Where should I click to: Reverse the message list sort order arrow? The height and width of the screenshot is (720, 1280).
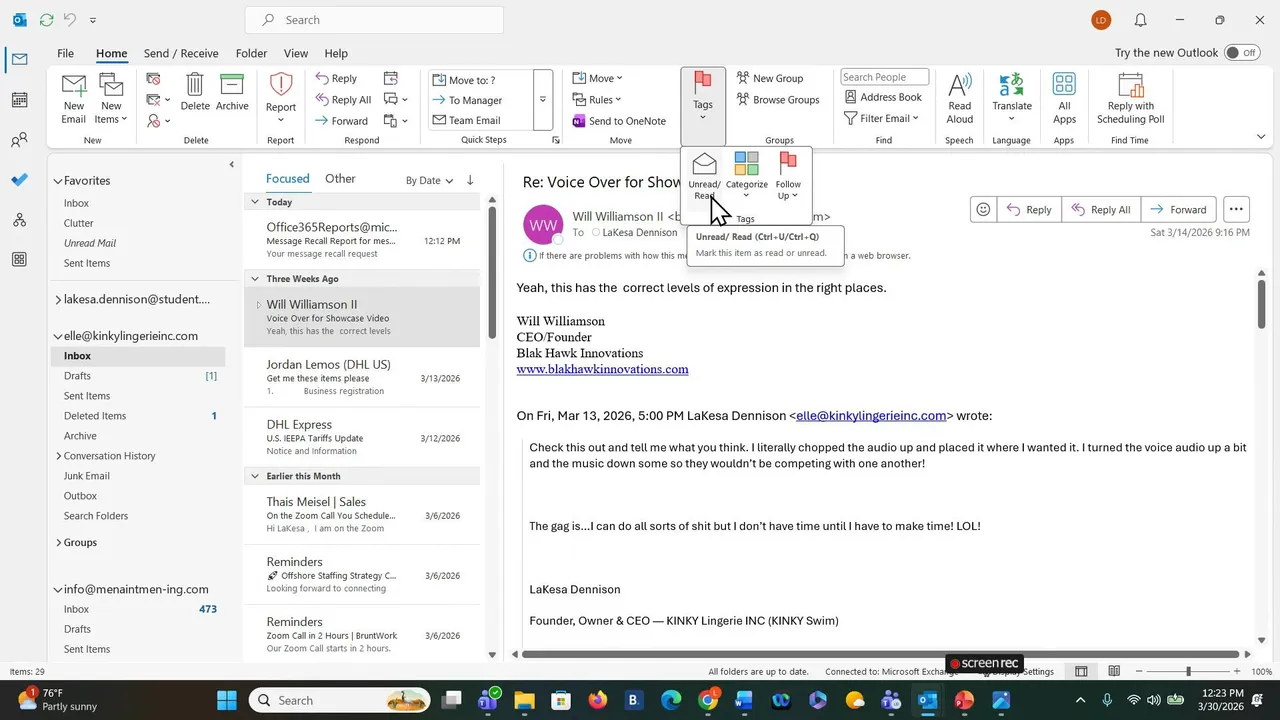[x=470, y=180]
